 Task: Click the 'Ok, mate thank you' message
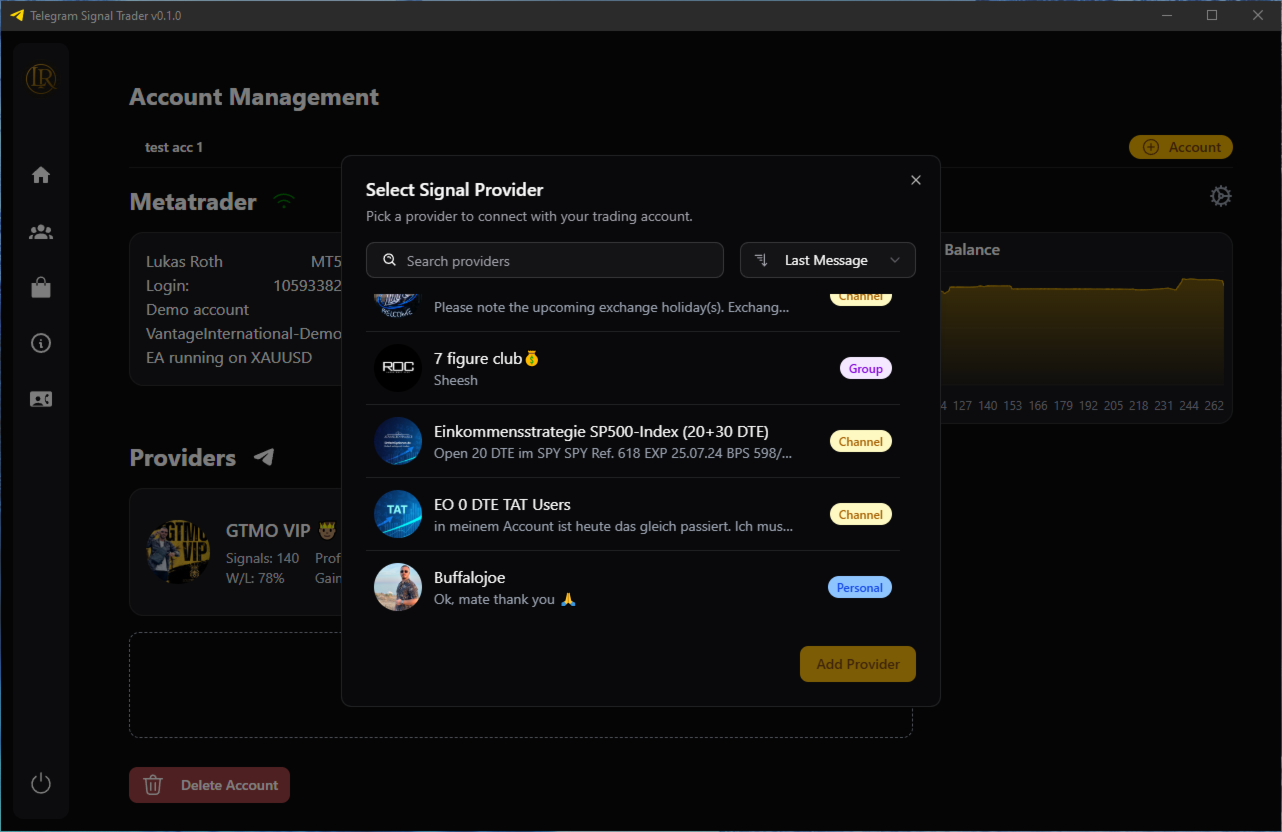(x=505, y=599)
